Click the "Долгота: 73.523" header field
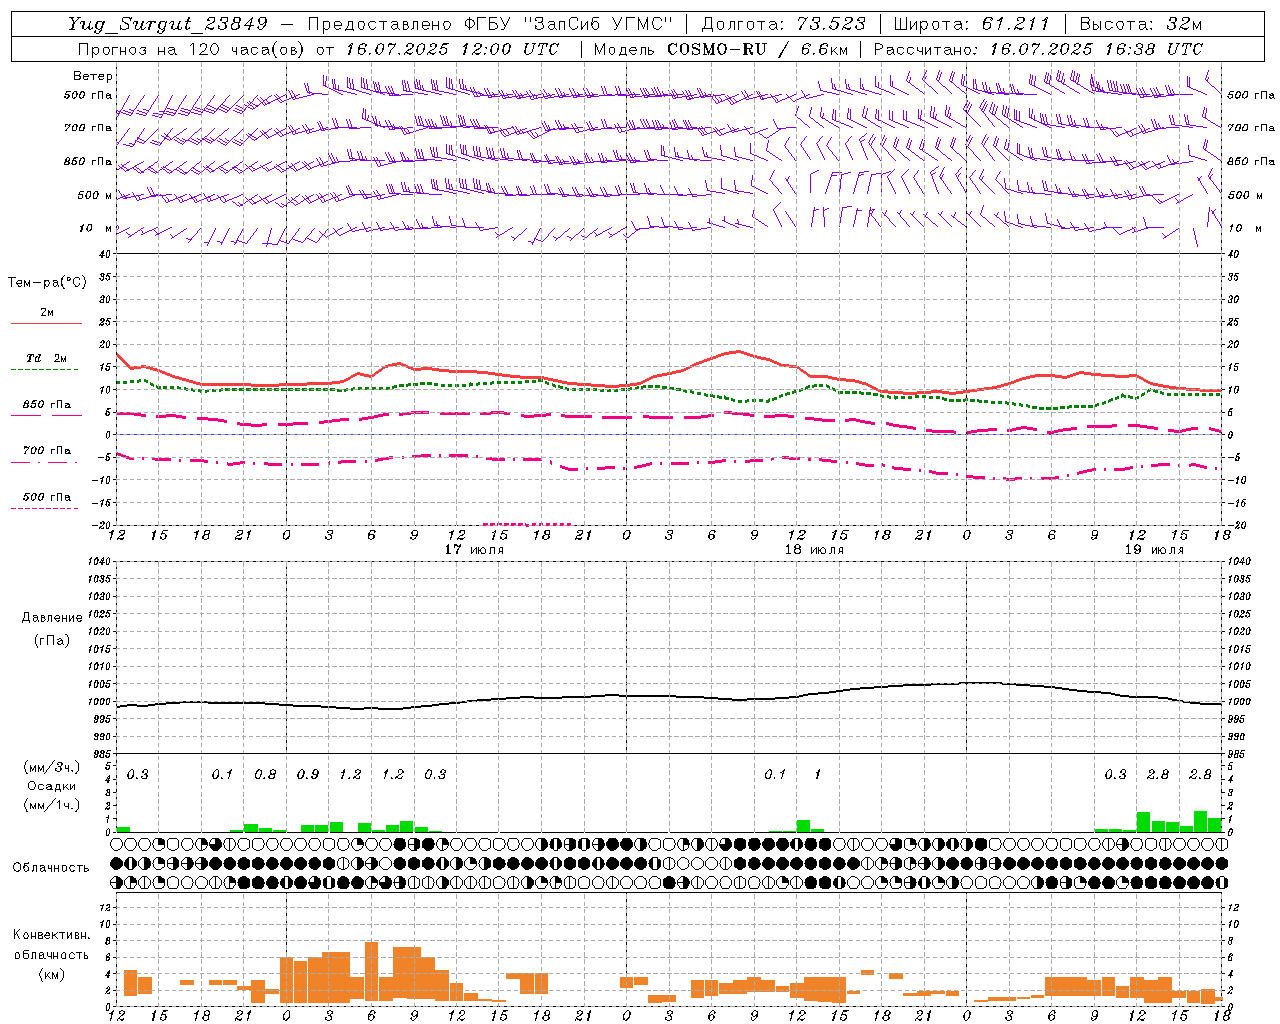 coord(784,25)
